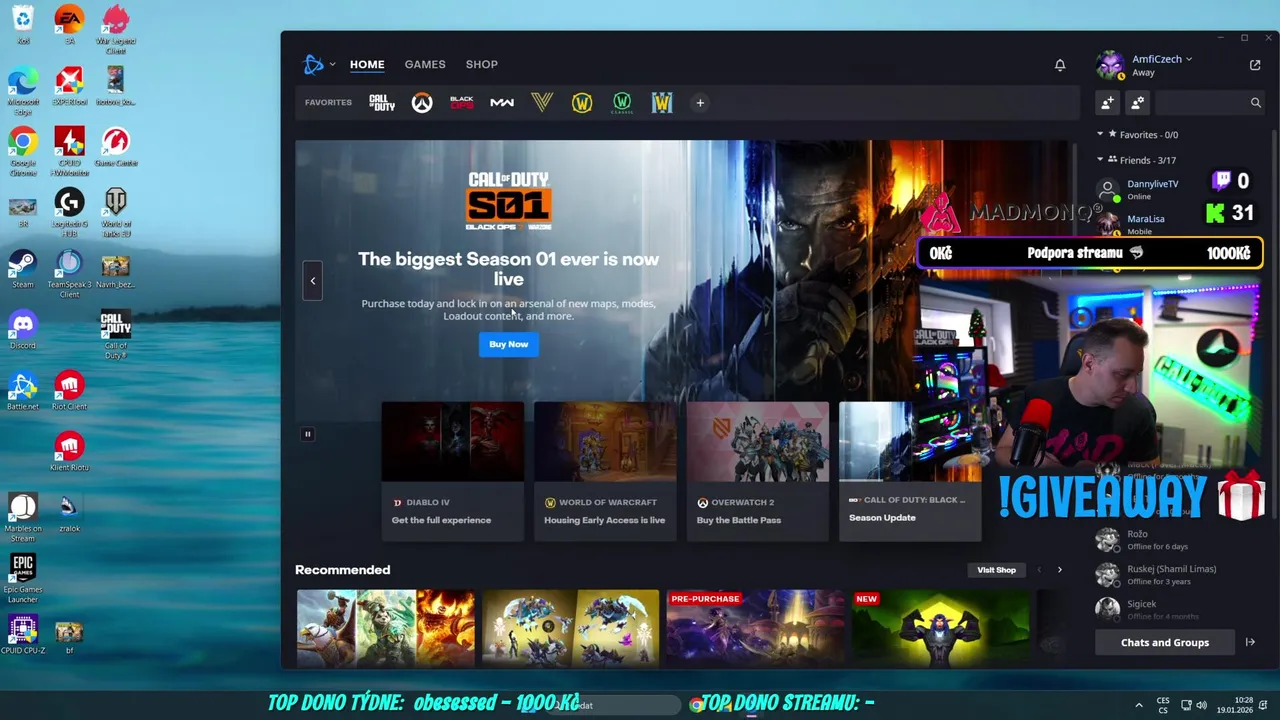Select the Black Ops favorite icon
1280x720 pixels.
(x=462, y=102)
